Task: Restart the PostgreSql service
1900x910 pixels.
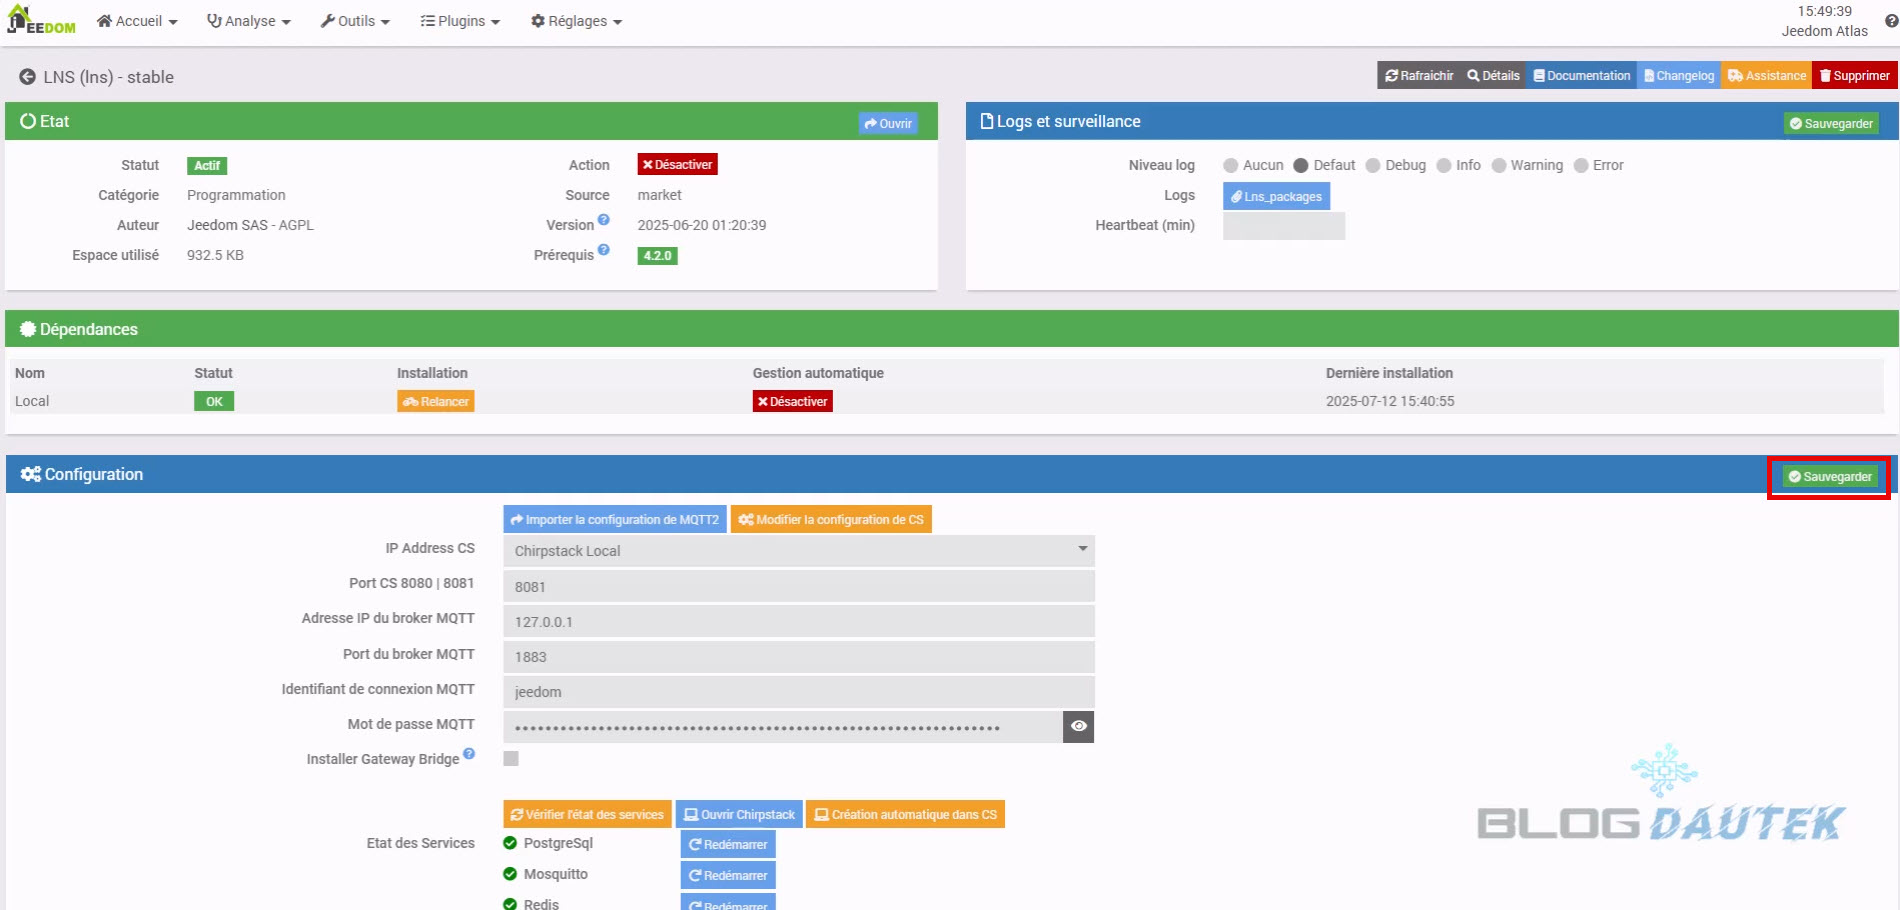Action: click(x=728, y=845)
